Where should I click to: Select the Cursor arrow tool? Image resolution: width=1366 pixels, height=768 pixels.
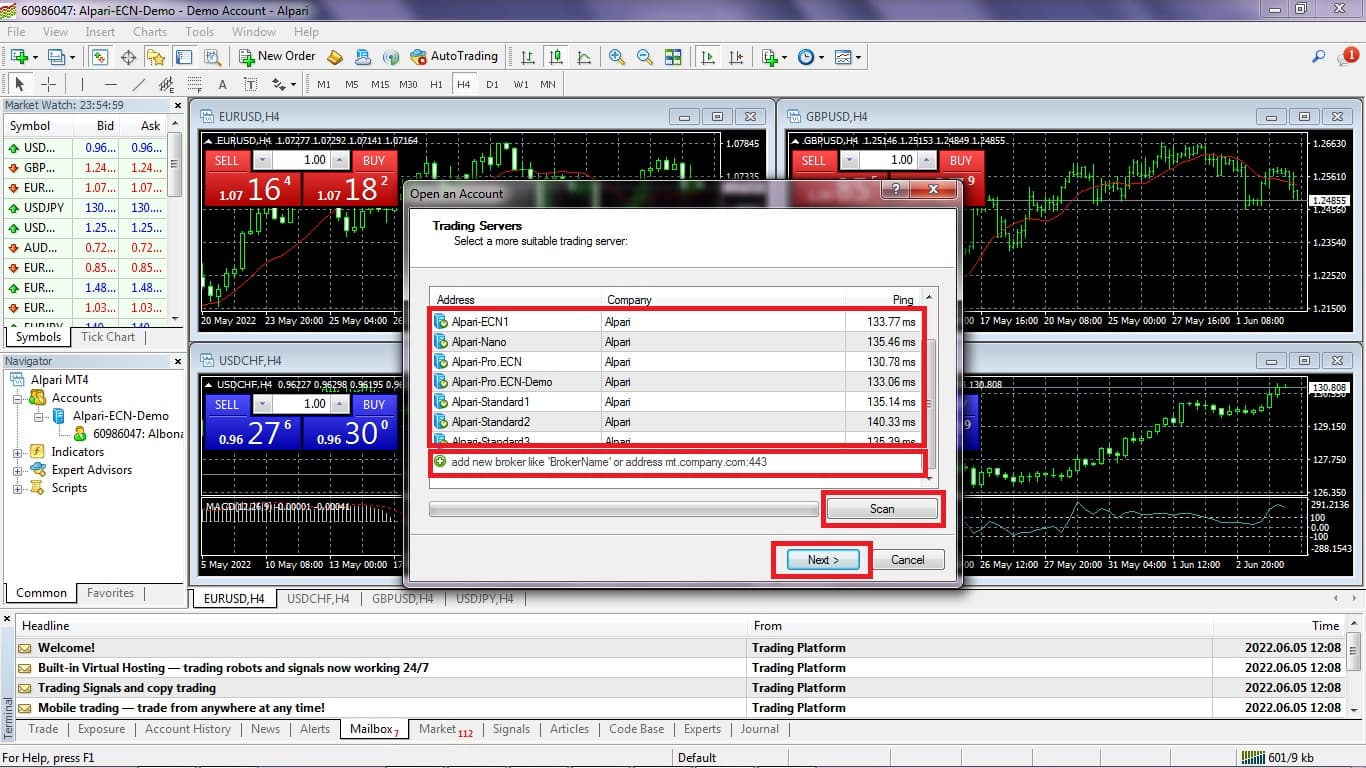click(19, 84)
